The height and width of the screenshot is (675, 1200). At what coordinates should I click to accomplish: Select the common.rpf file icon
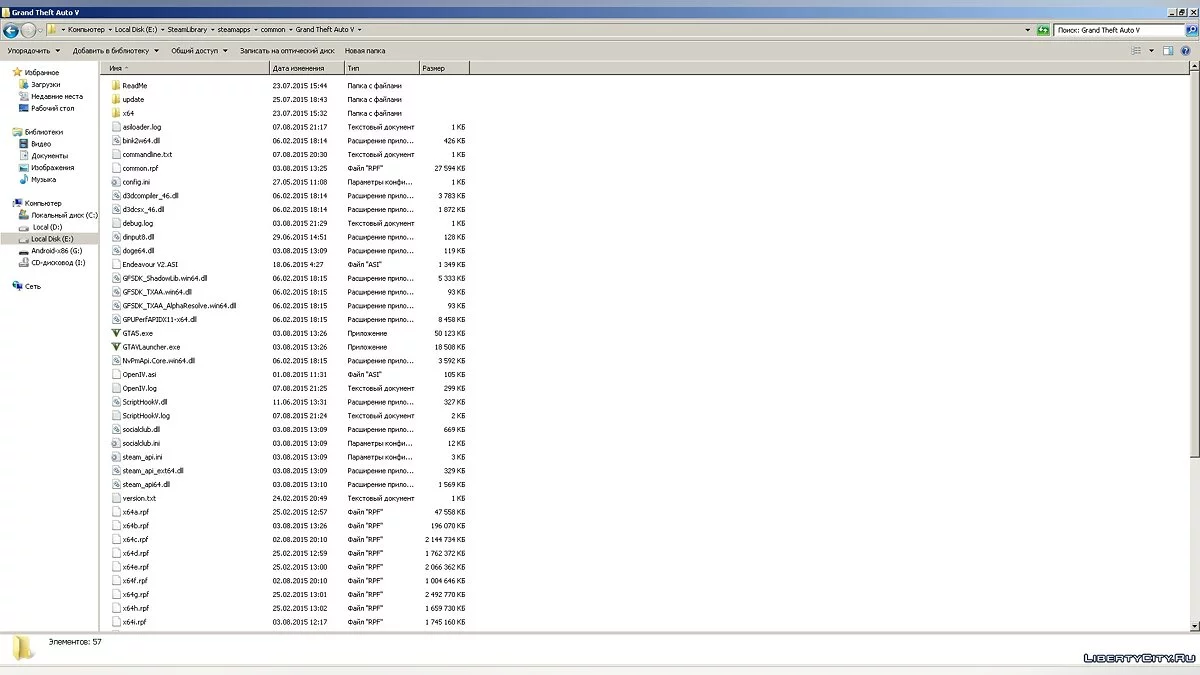pos(116,168)
